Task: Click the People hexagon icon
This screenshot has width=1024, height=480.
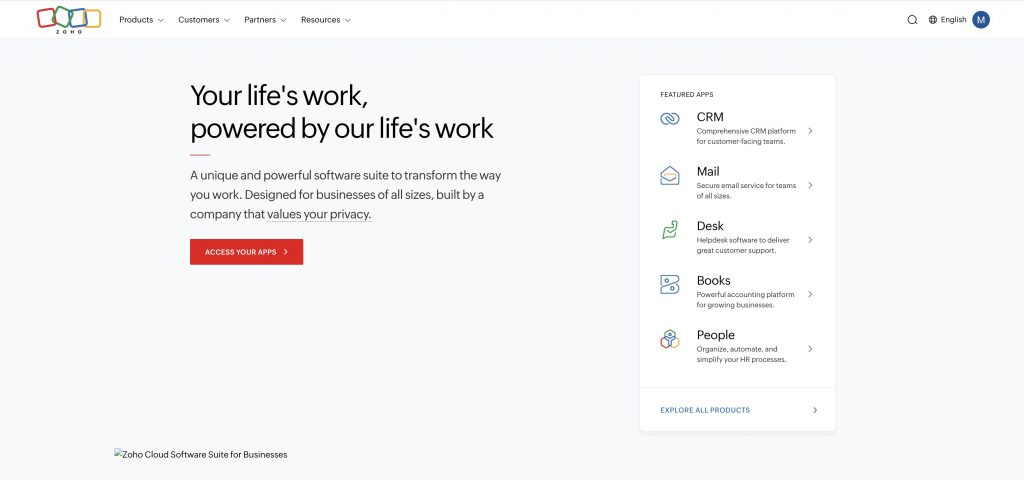Action: pos(669,339)
